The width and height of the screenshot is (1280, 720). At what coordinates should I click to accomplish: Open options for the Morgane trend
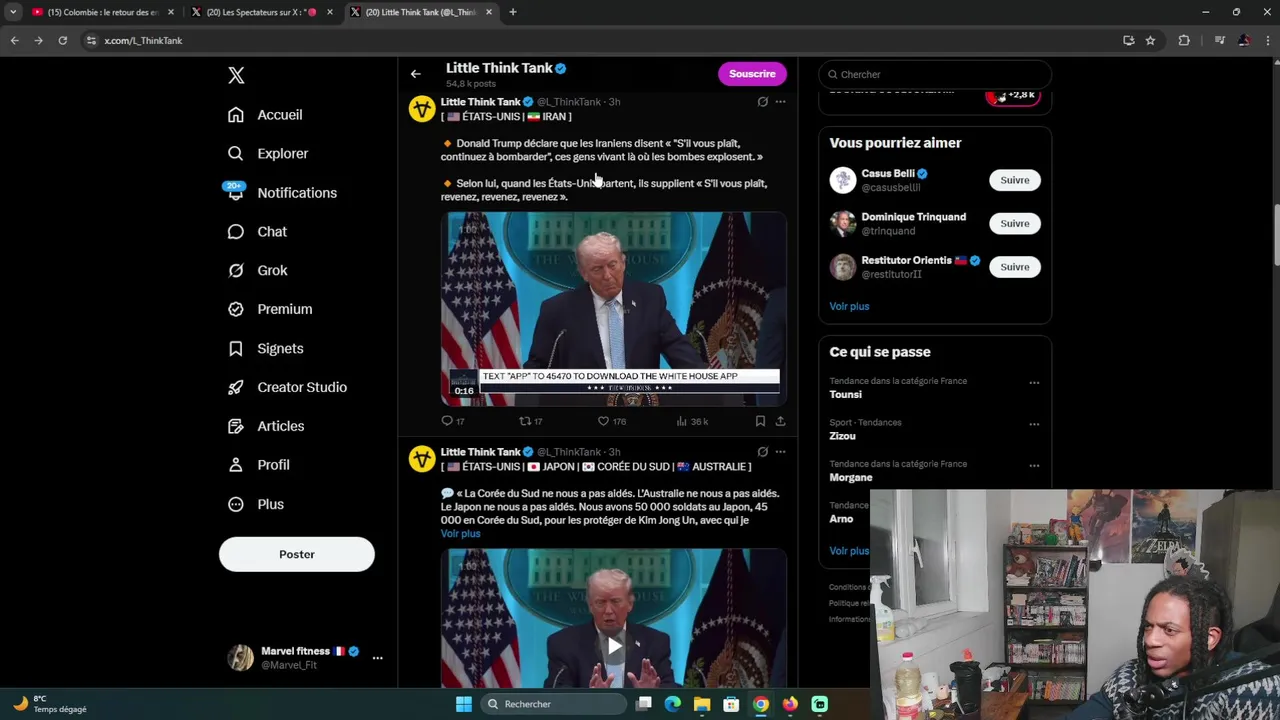tap(1034, 466)
